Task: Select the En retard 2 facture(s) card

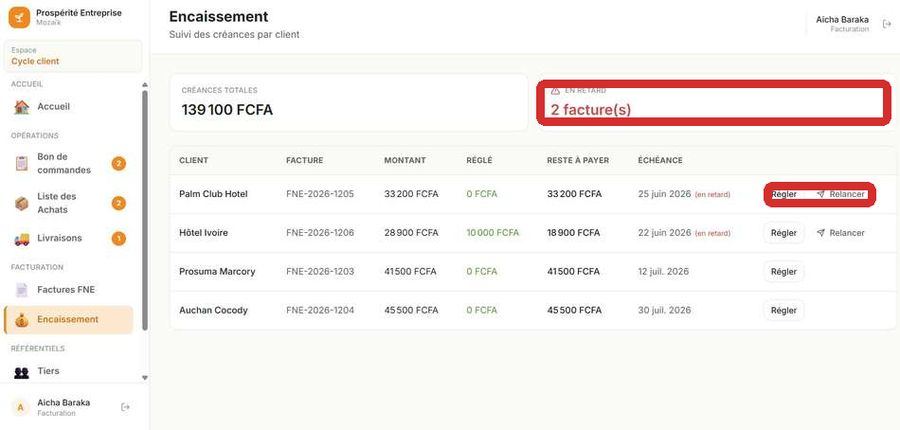Action: [x=713, y=103]
